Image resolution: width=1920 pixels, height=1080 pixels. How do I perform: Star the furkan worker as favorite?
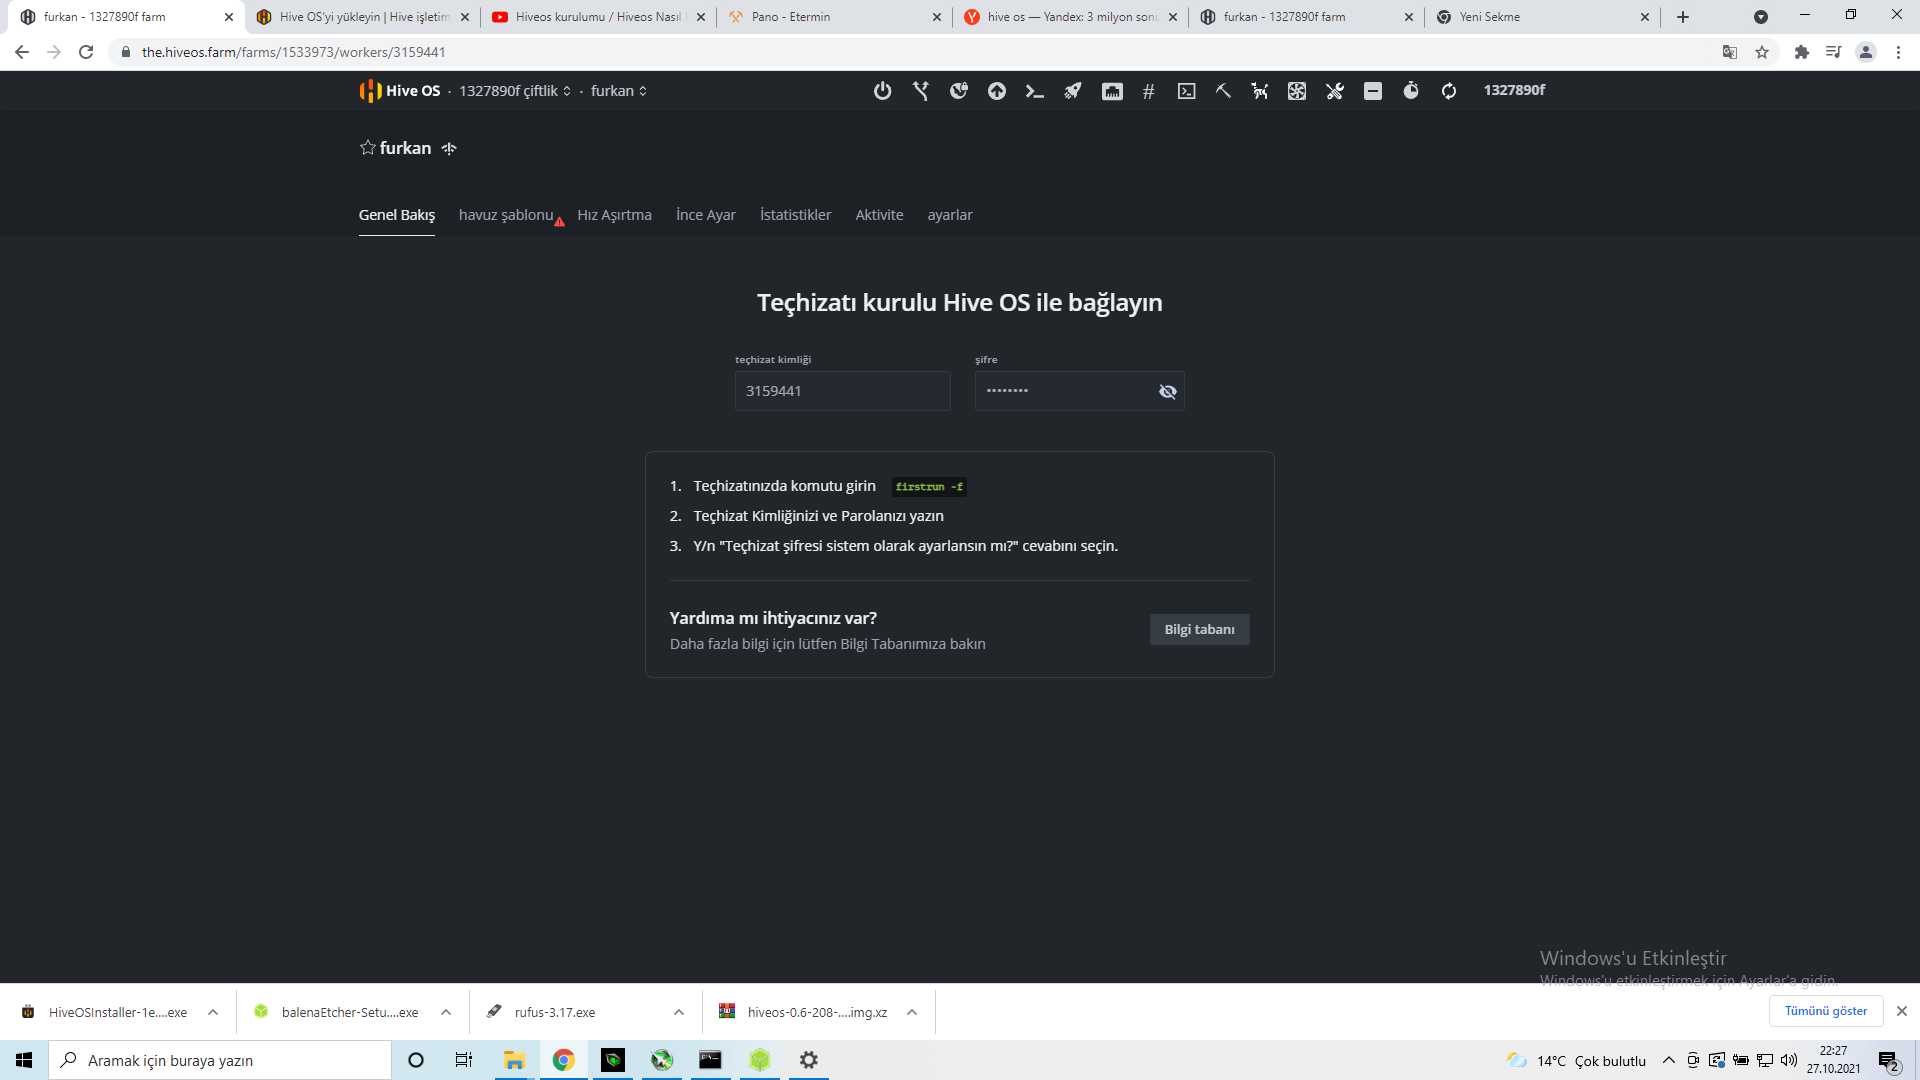click(x=368, y=148)
